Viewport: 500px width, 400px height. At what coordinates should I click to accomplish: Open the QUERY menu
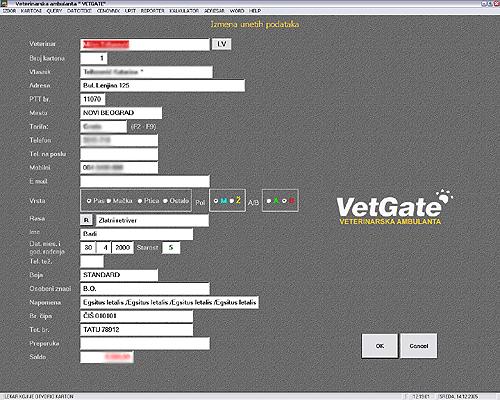54,11
